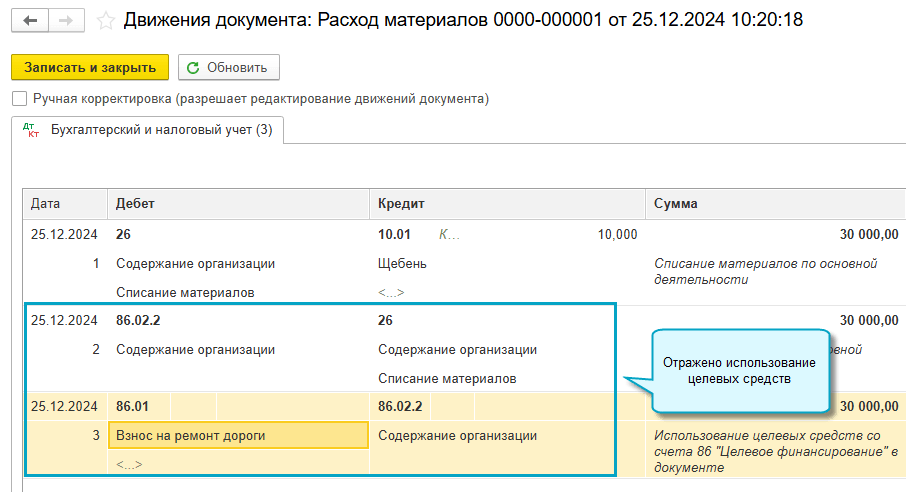Sort by the Дата column header
The height and width of the screenshot is (492, 906).
tap(46, 203)
